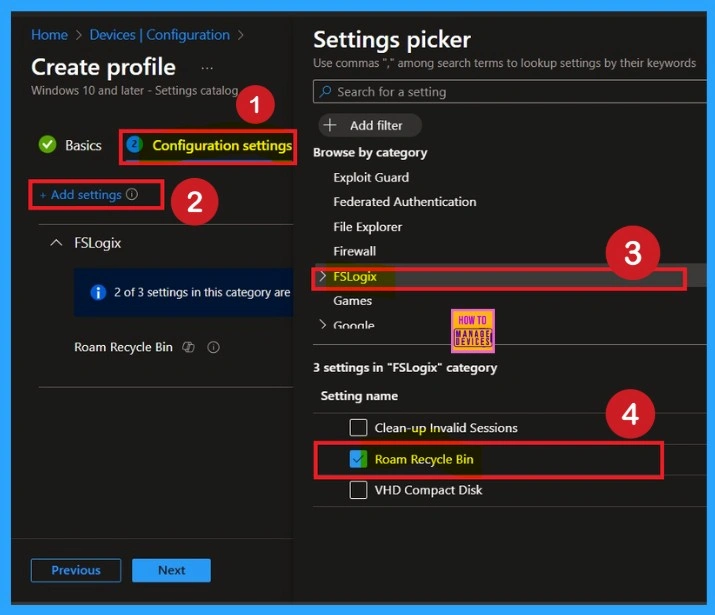Image resolution: width=715 pixels, height=615 pixels.
Task: Click the Previous button
Action: (76, 570)
